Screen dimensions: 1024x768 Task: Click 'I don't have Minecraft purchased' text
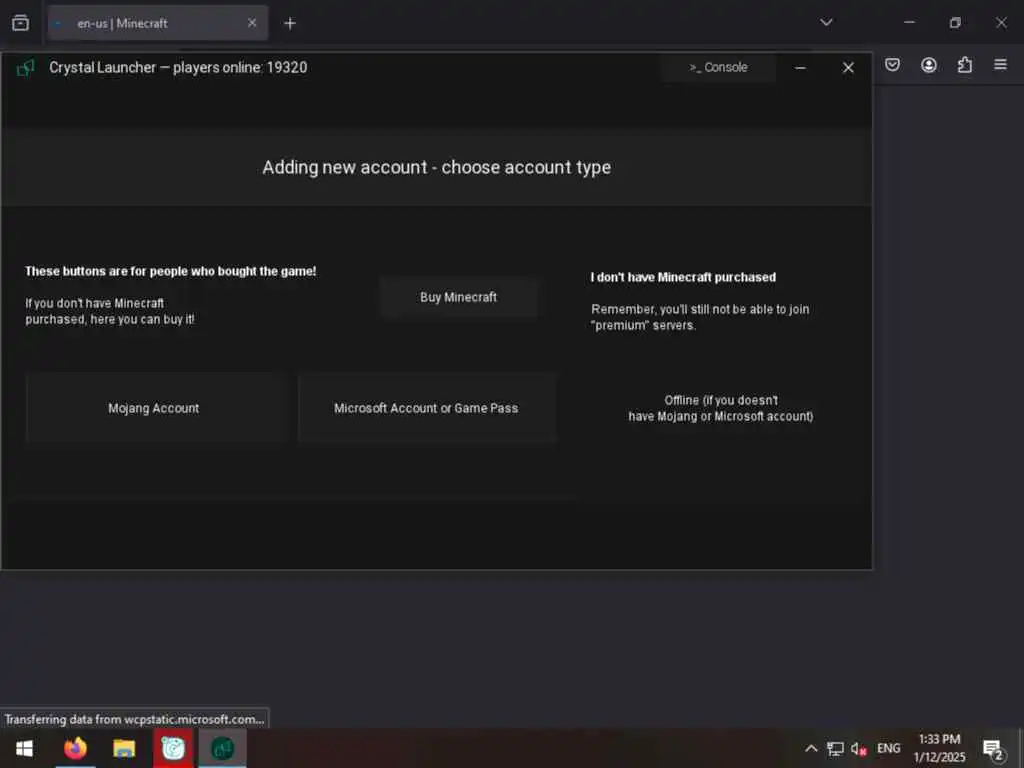(683, 277)
